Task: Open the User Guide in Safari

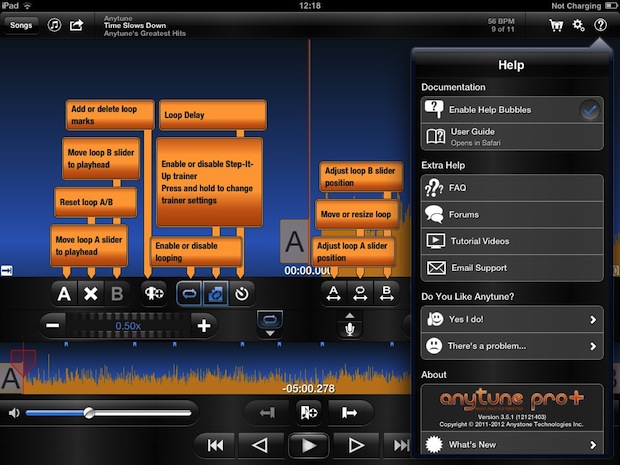Action: click(x=512, y=137)
